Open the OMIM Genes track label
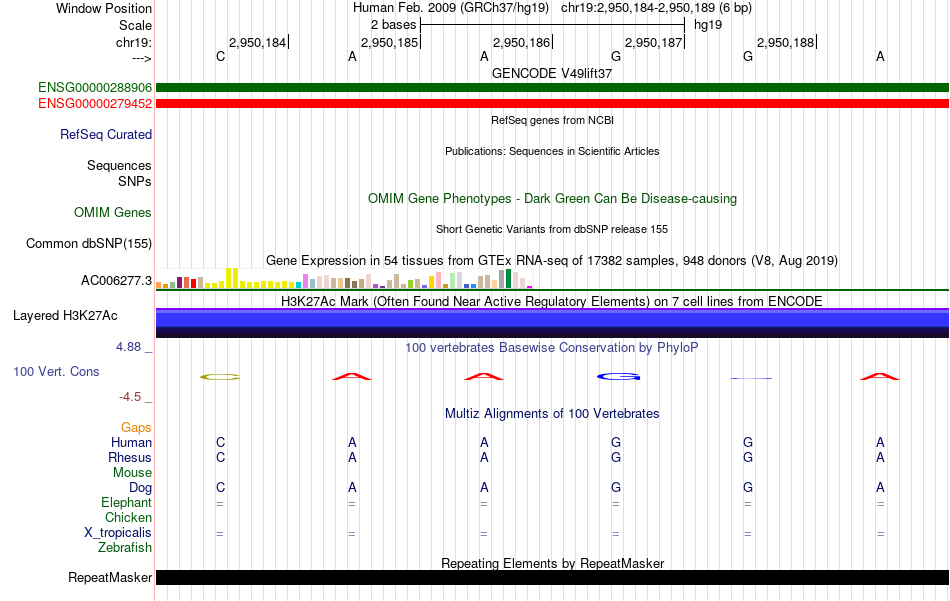The image size is (950, 601). coord(113,212)
